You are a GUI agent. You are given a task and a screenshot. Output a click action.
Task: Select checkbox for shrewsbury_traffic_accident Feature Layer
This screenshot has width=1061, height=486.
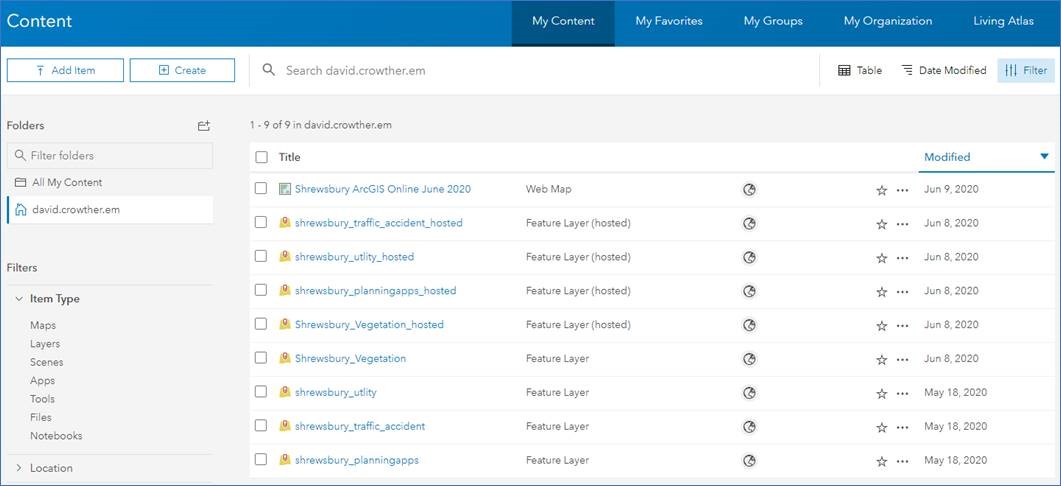(261, 425)
